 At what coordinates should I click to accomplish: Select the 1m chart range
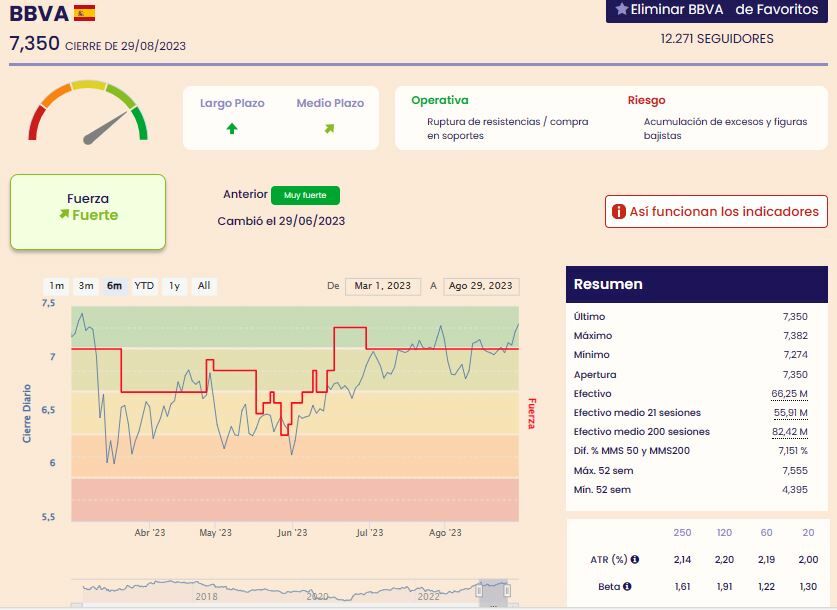57,286
